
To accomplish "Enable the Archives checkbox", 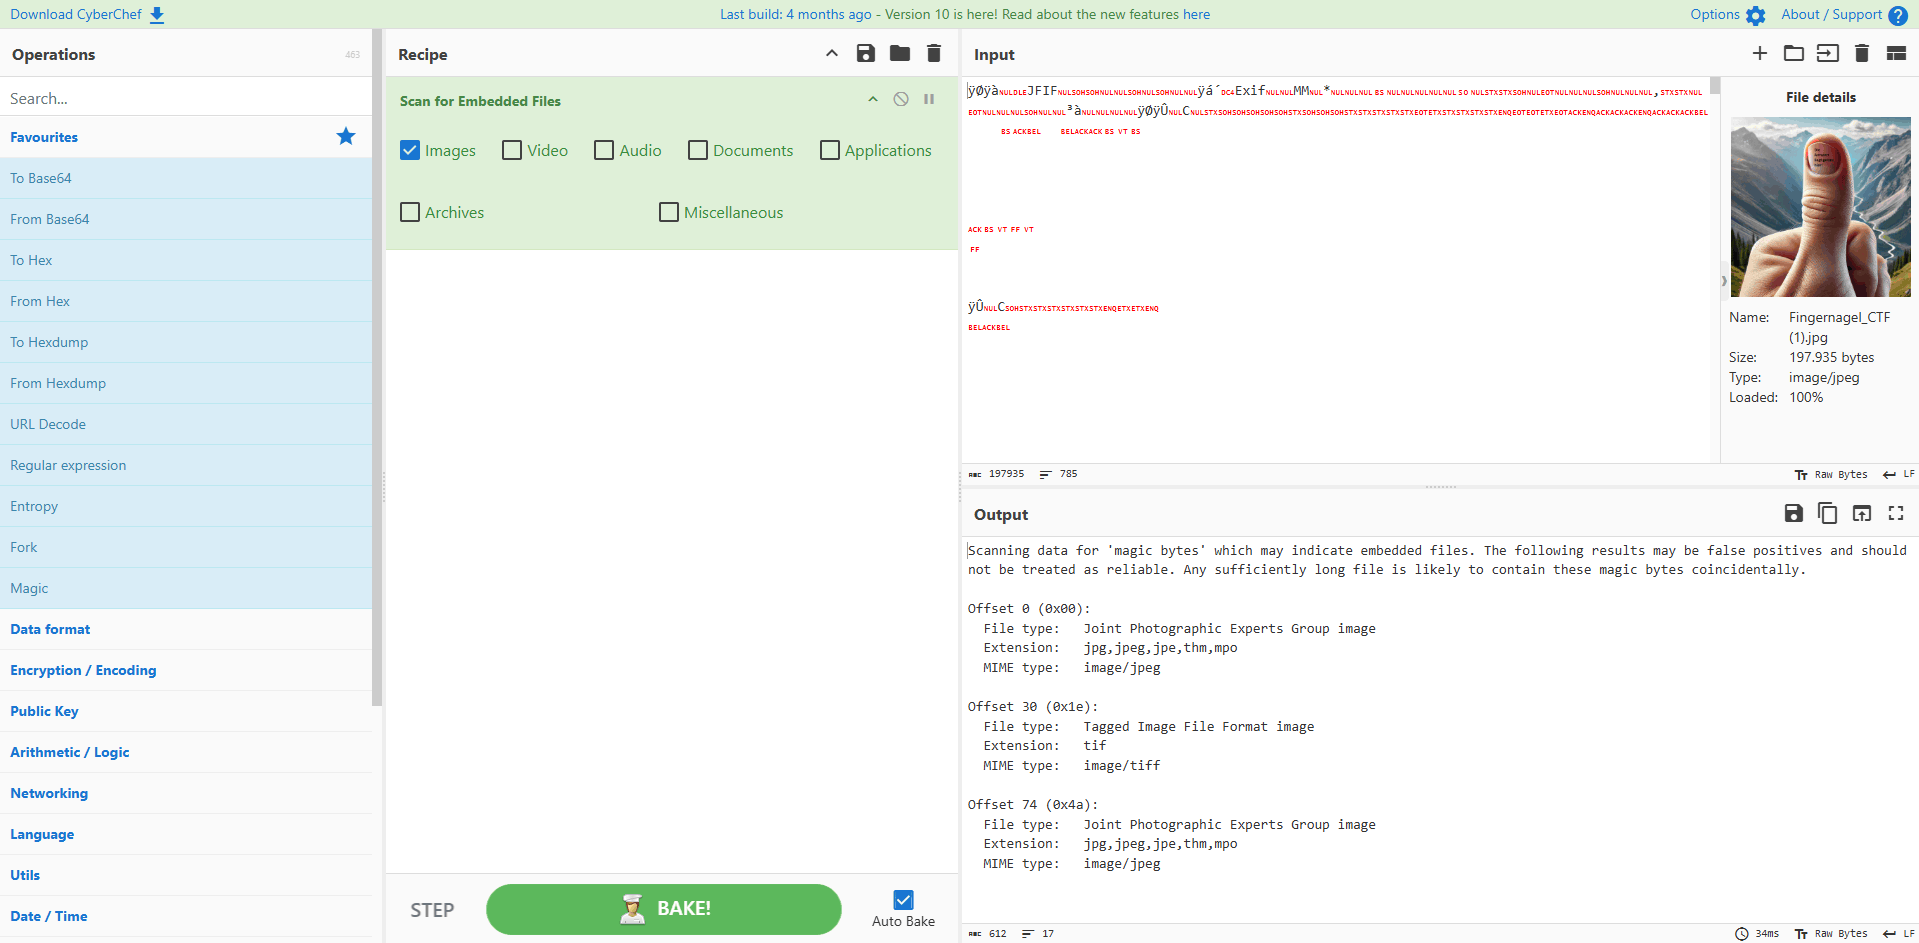I will pyautogui.click(x=410, y=212).
